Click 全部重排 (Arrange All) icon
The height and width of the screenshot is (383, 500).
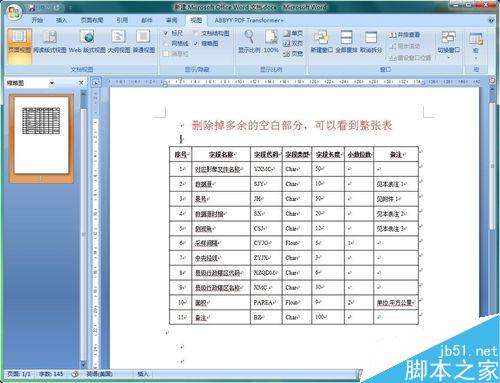pos(346,42)
